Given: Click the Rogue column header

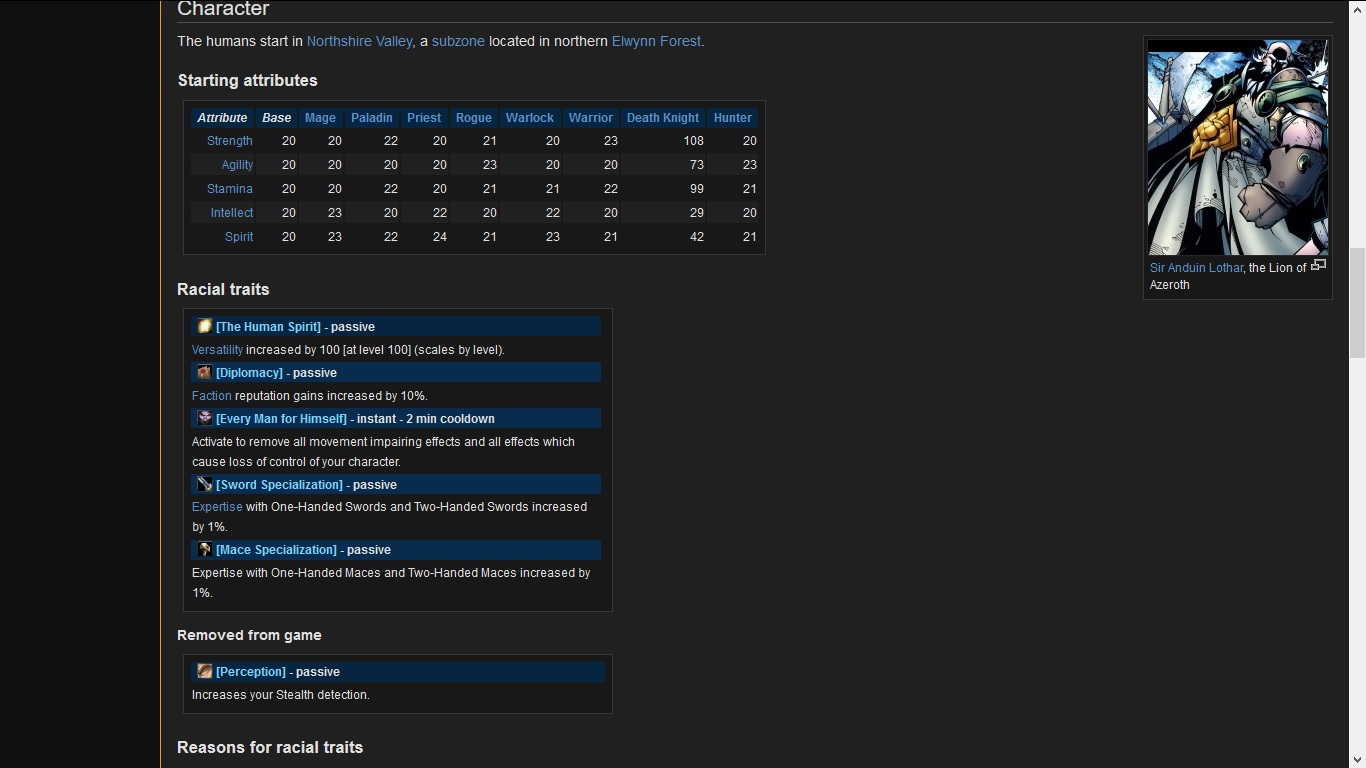Looking at the screenshot, I should [x=474, y=118].
